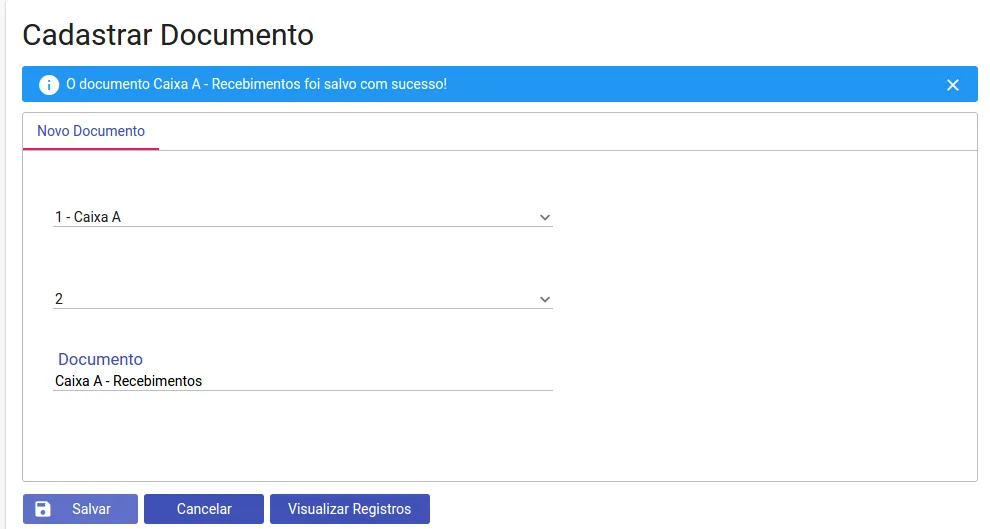Expand the '1 - Caixa A' dropdown arrow
Image resolution: width=990 pixels, height=529 pixels.
545,217
